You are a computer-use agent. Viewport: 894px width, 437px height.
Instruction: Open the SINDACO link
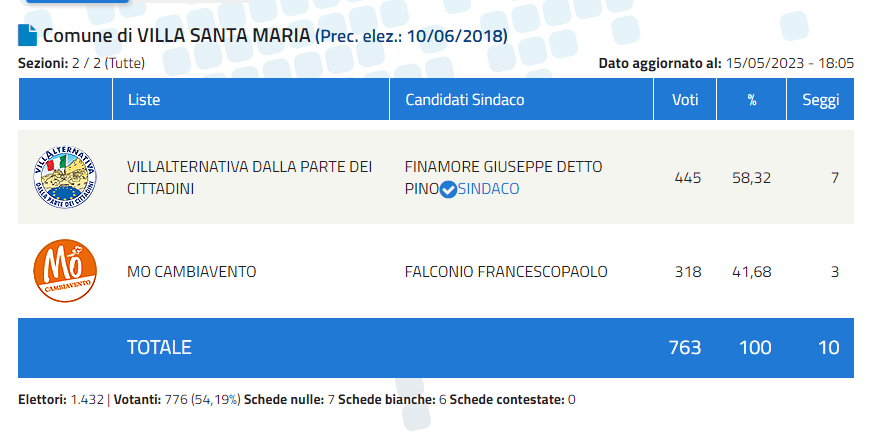click(489, 189)
